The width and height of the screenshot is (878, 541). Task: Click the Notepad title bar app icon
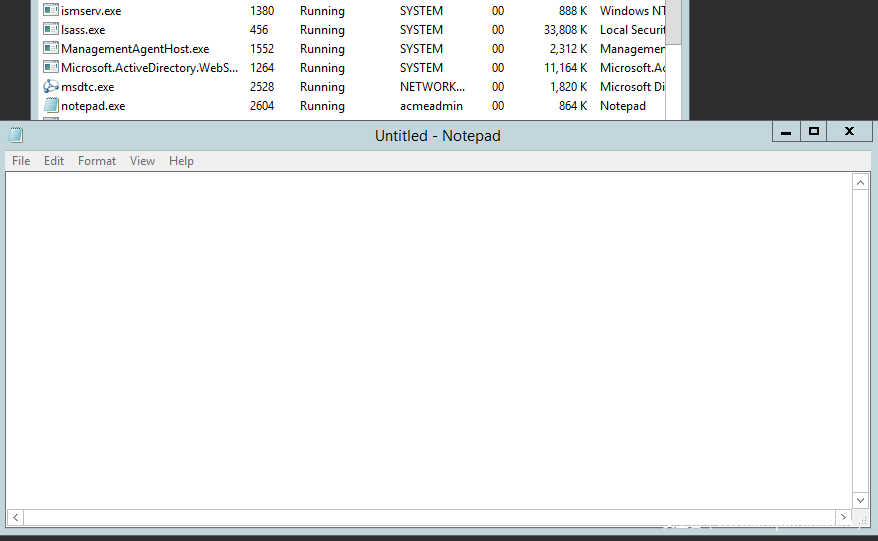coord(16,135)
